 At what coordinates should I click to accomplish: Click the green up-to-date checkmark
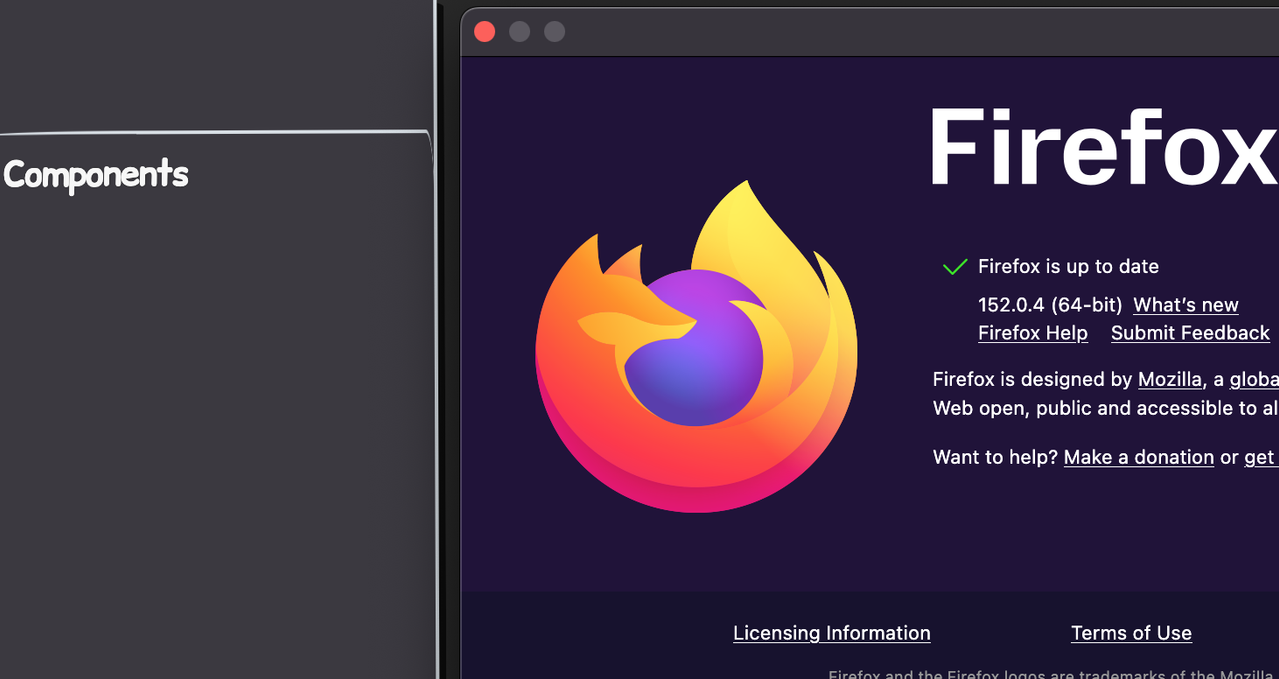click(x=955, y=266)
